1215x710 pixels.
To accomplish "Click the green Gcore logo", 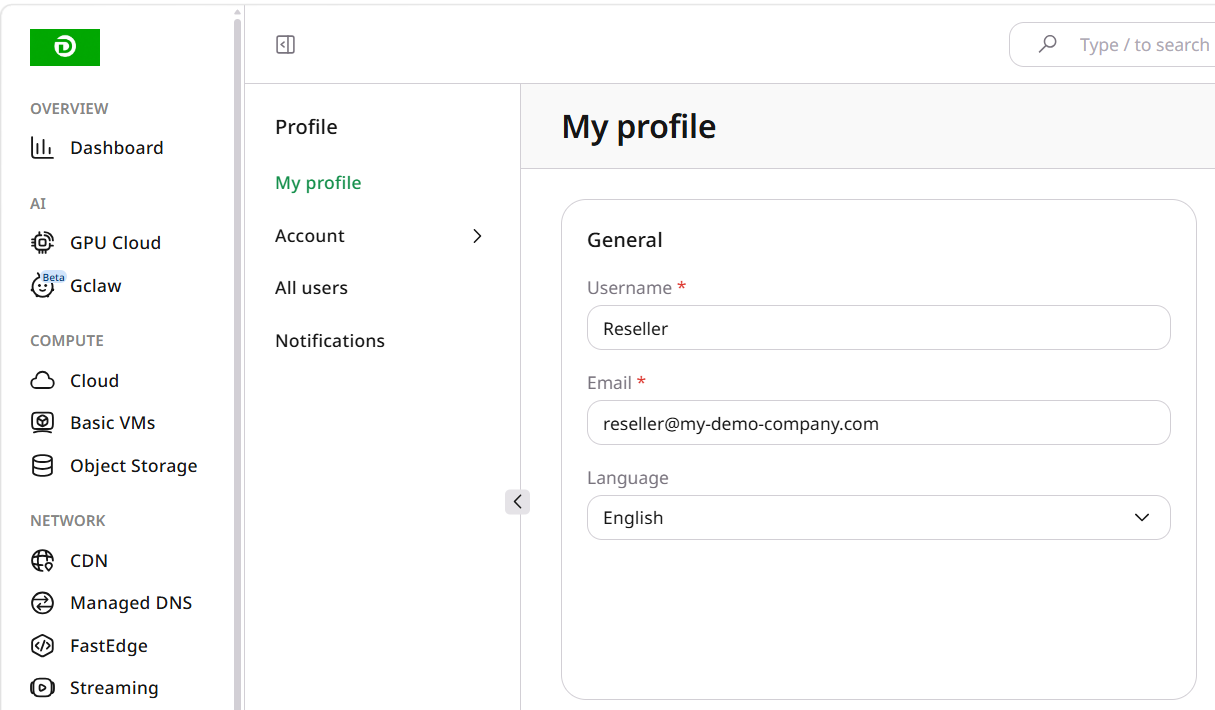I will click(x=65, y=47).
